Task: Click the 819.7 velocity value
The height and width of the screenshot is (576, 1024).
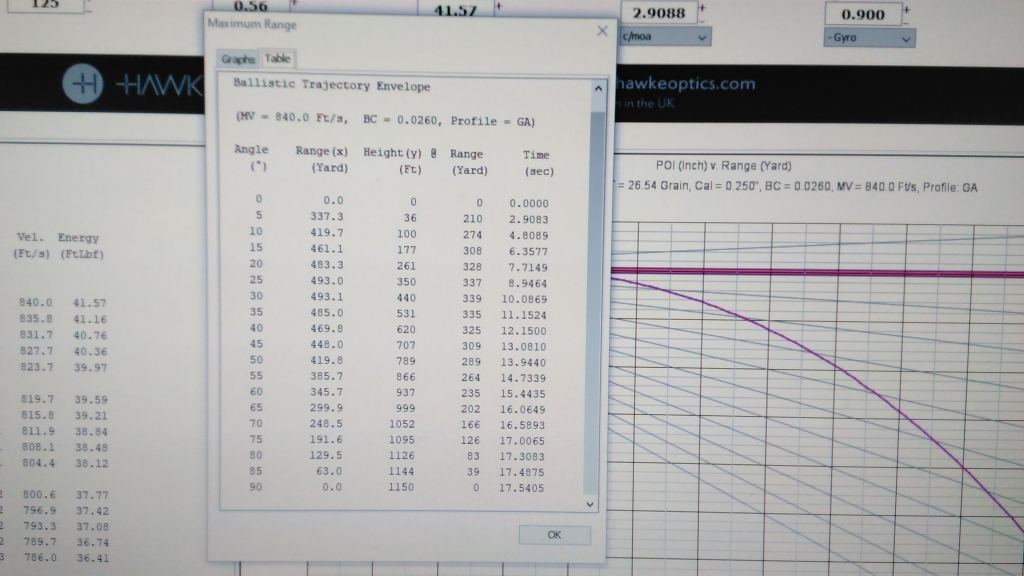Action: tap(37, 399)
